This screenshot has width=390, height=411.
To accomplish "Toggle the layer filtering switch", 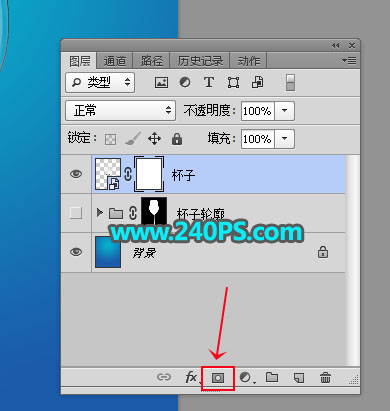I will pos(290,82).
